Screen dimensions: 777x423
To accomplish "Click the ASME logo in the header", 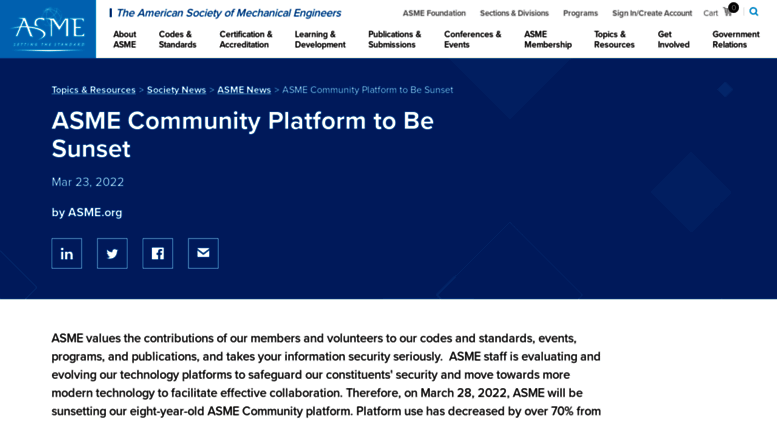I will click(48, 29).
